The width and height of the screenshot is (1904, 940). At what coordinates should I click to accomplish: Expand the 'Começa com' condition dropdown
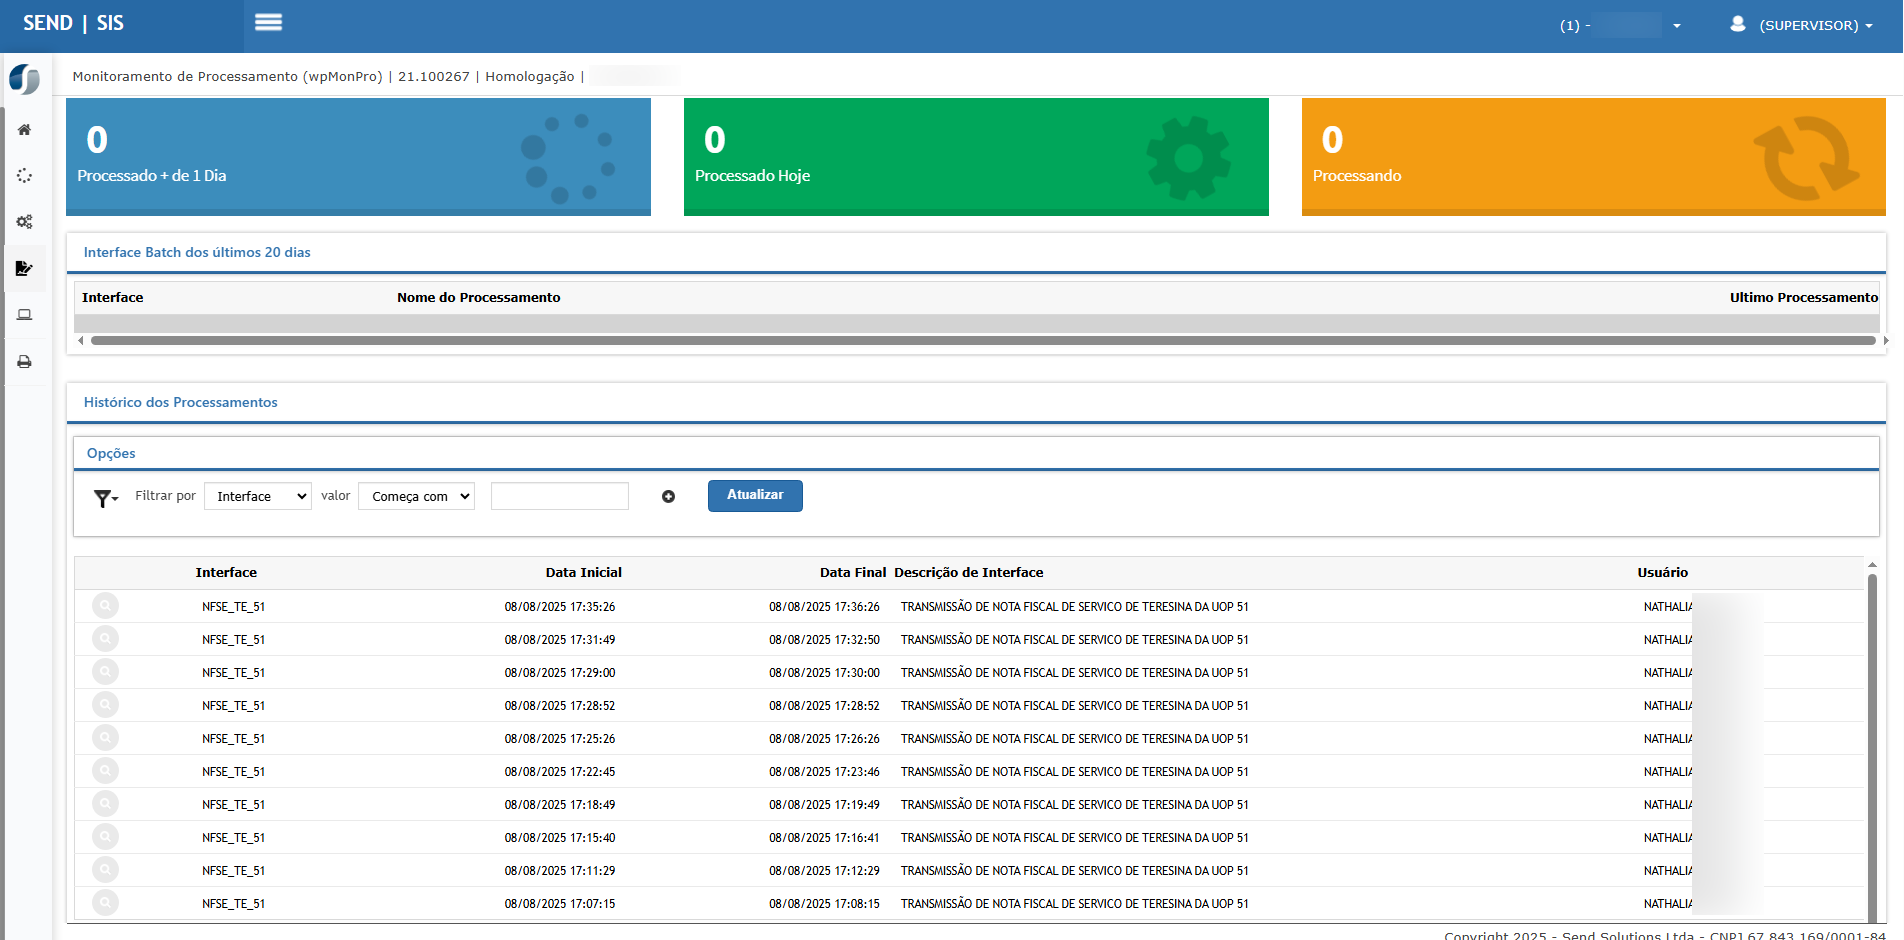pyautogui.click(x=416, y=496)
